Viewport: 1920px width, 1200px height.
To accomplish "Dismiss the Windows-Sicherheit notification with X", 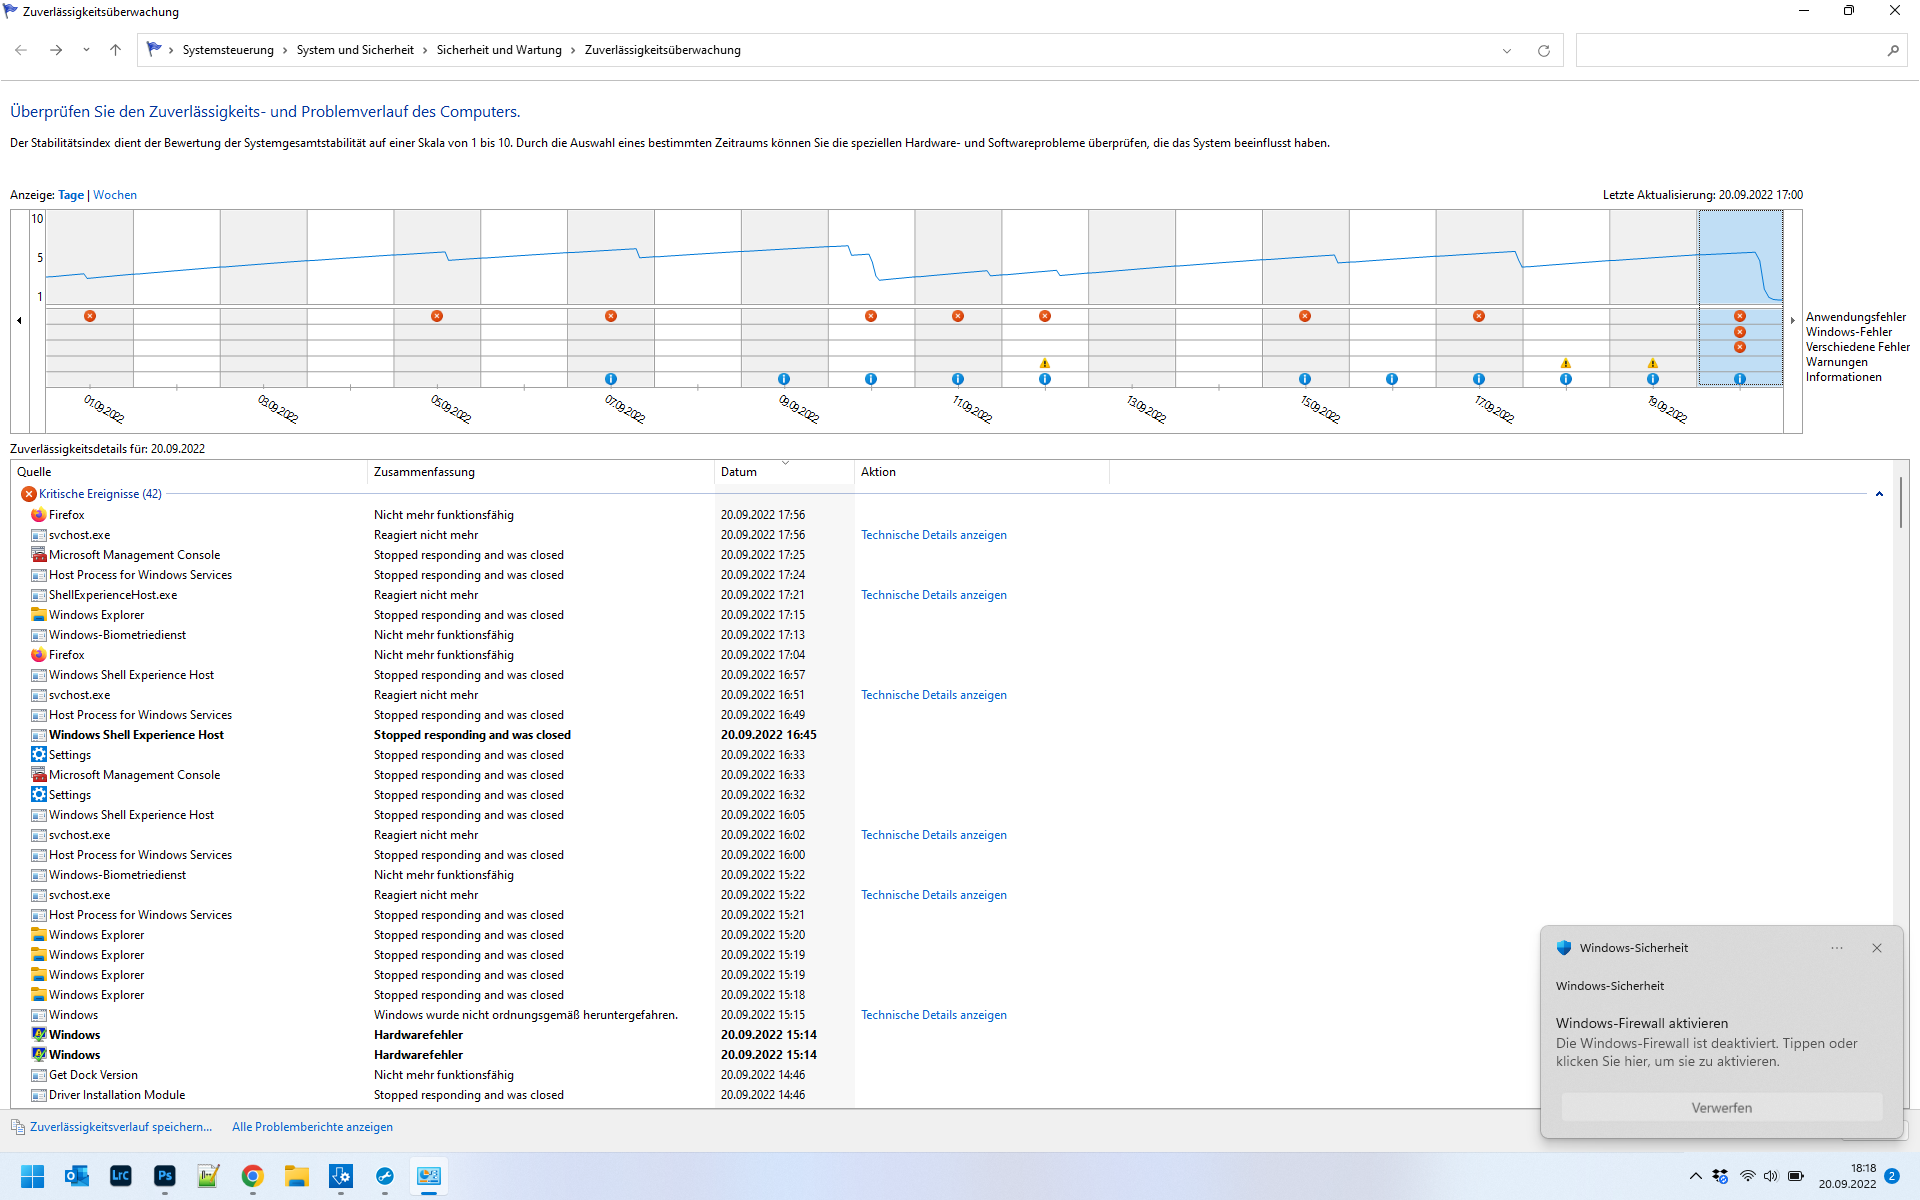I will [1876, 948].
